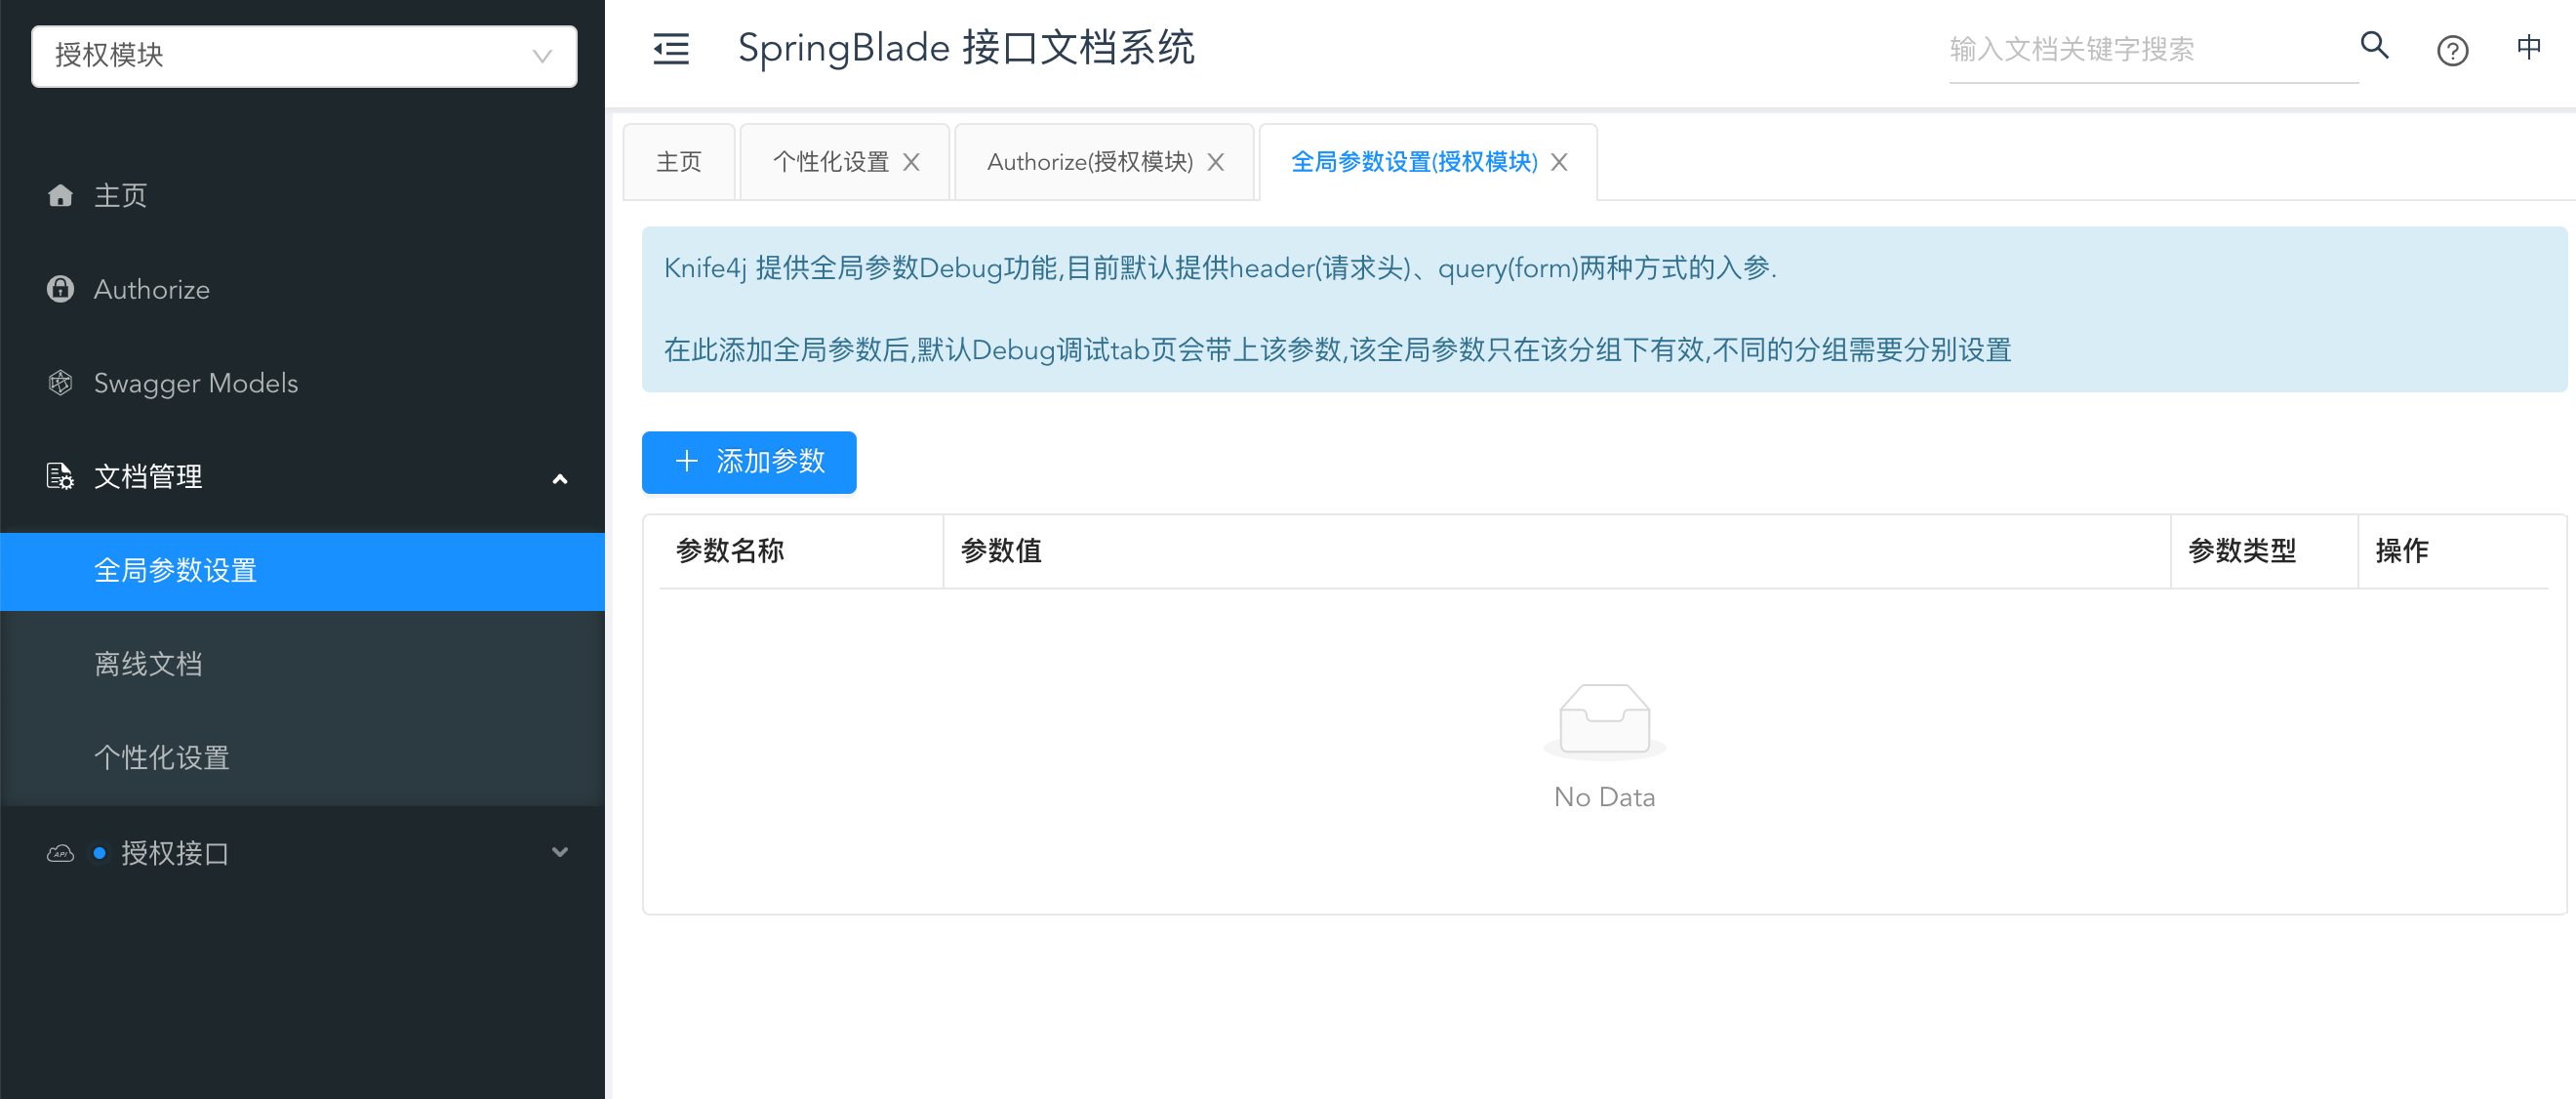Open Authorize in the sidebar

302,289
